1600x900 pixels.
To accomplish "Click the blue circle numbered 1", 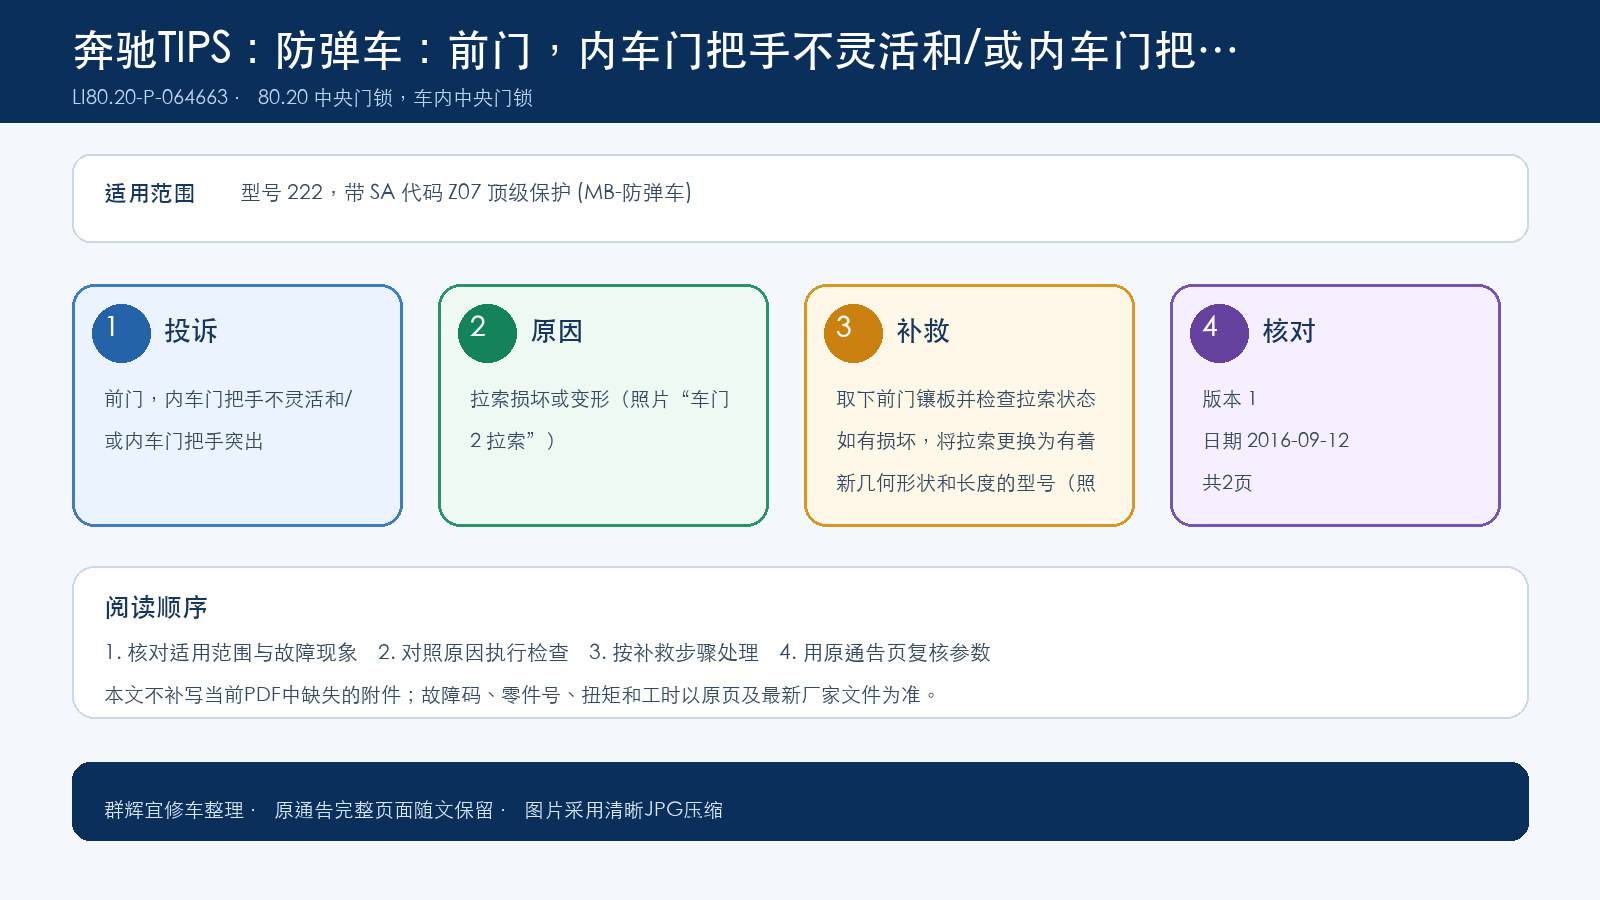I will [x=121, y=333].
